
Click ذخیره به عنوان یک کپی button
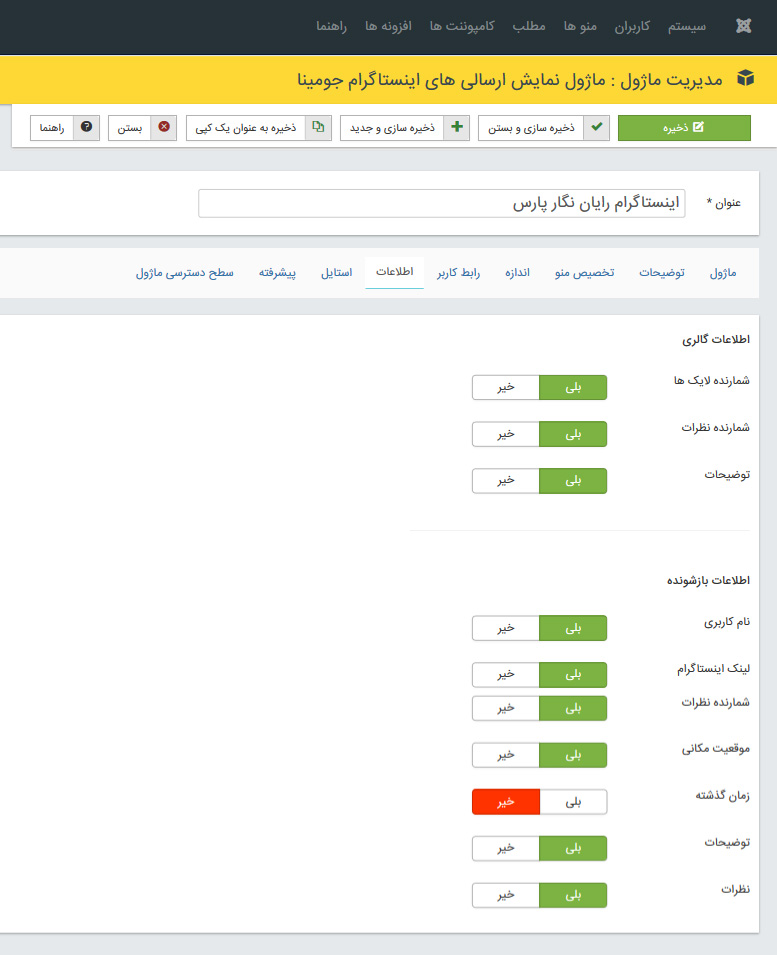[x=259, y=128]
